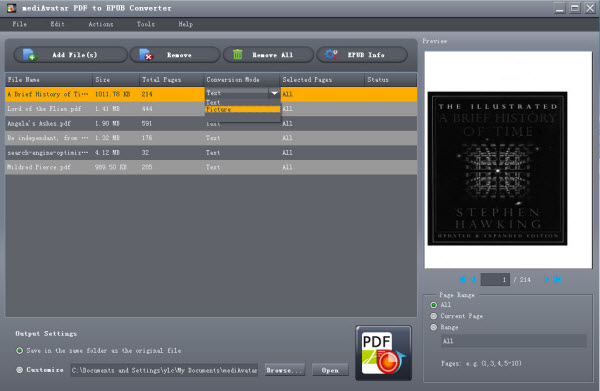600x391 pixels.
Task: Open the Conversion Mode dropdown arrow
Action: pyautogui.click(x=274, y=93)
